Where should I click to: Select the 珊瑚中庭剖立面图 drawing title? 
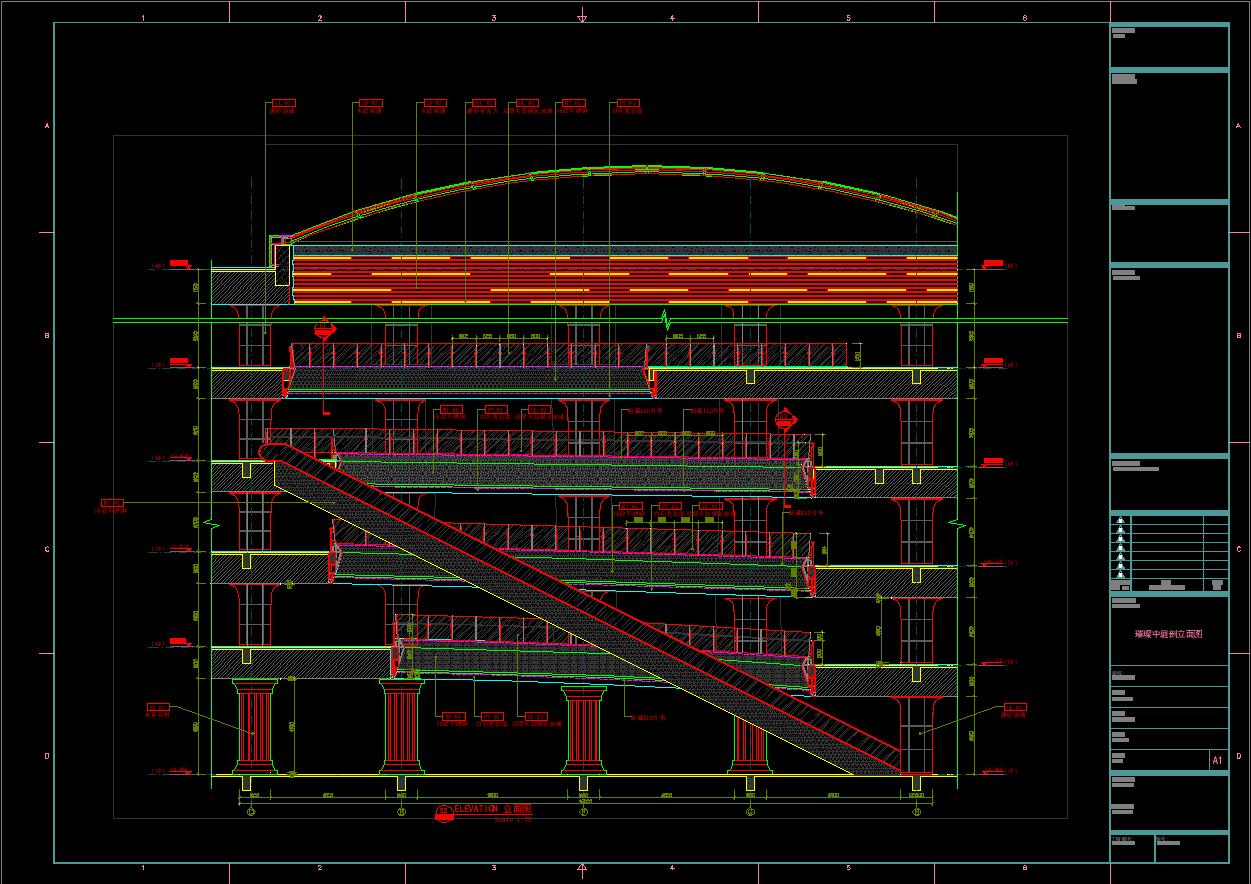(1168, 634)
